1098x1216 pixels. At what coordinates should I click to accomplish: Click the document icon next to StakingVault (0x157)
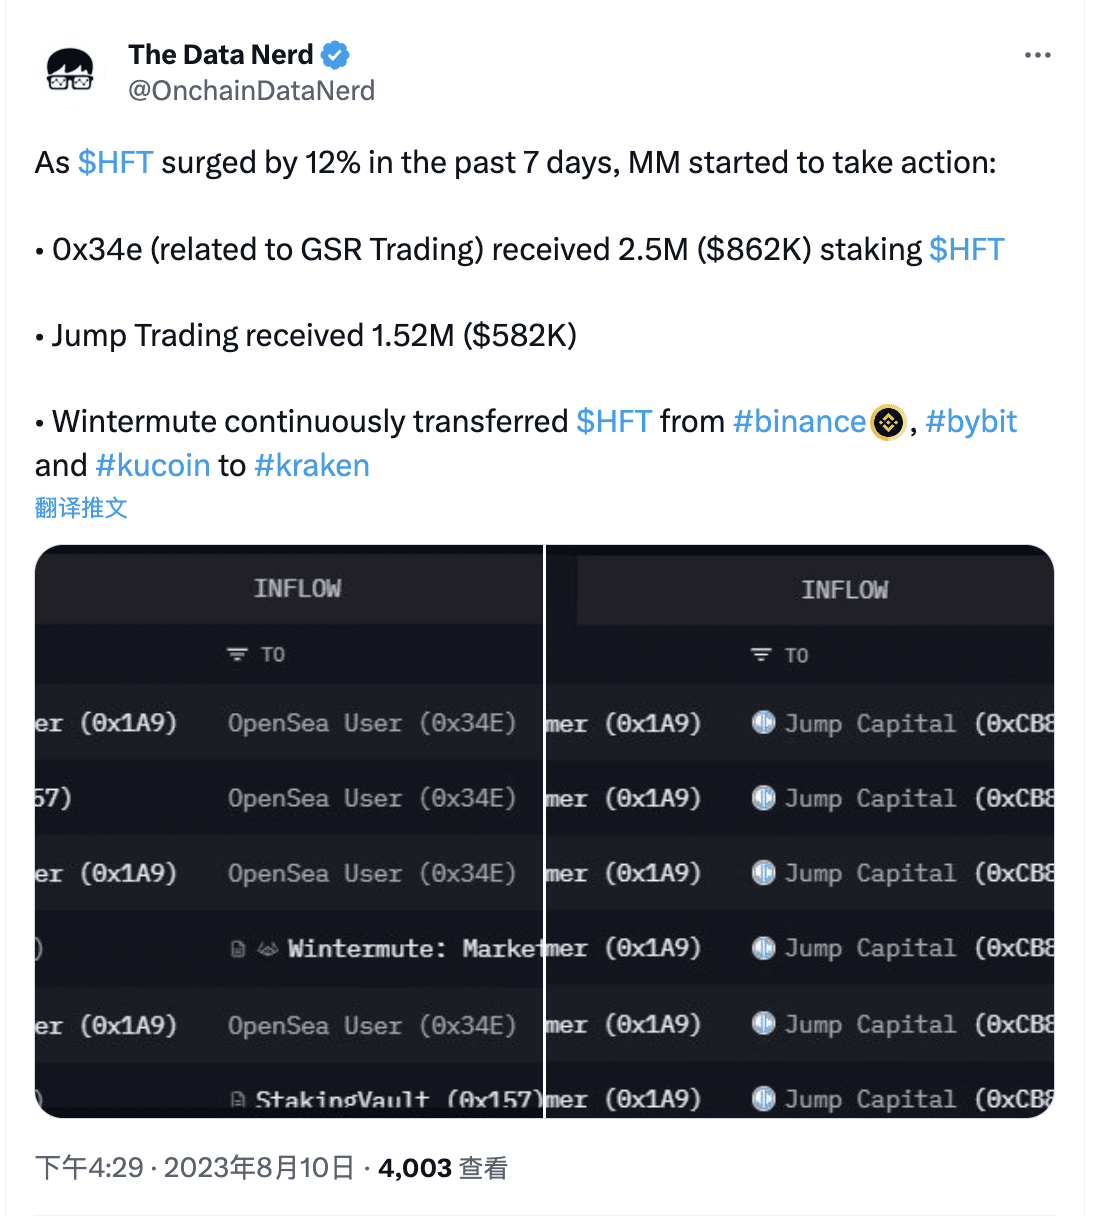click(236, 1097)
